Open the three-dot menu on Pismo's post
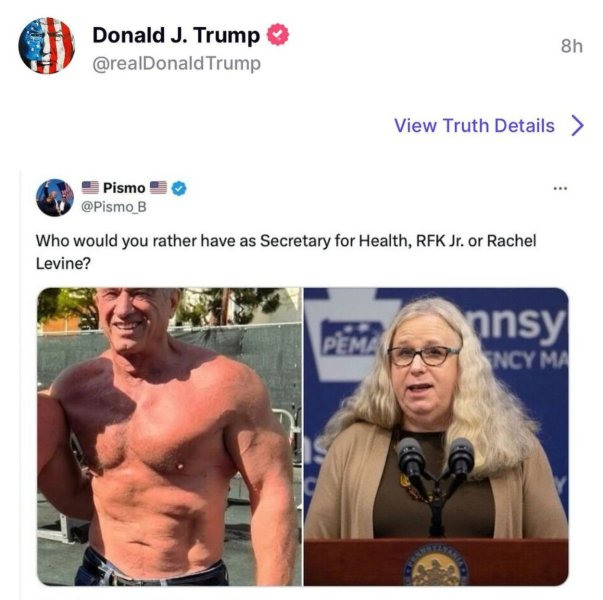The height and width of the screenshot is (600, 603). (560, 188)
